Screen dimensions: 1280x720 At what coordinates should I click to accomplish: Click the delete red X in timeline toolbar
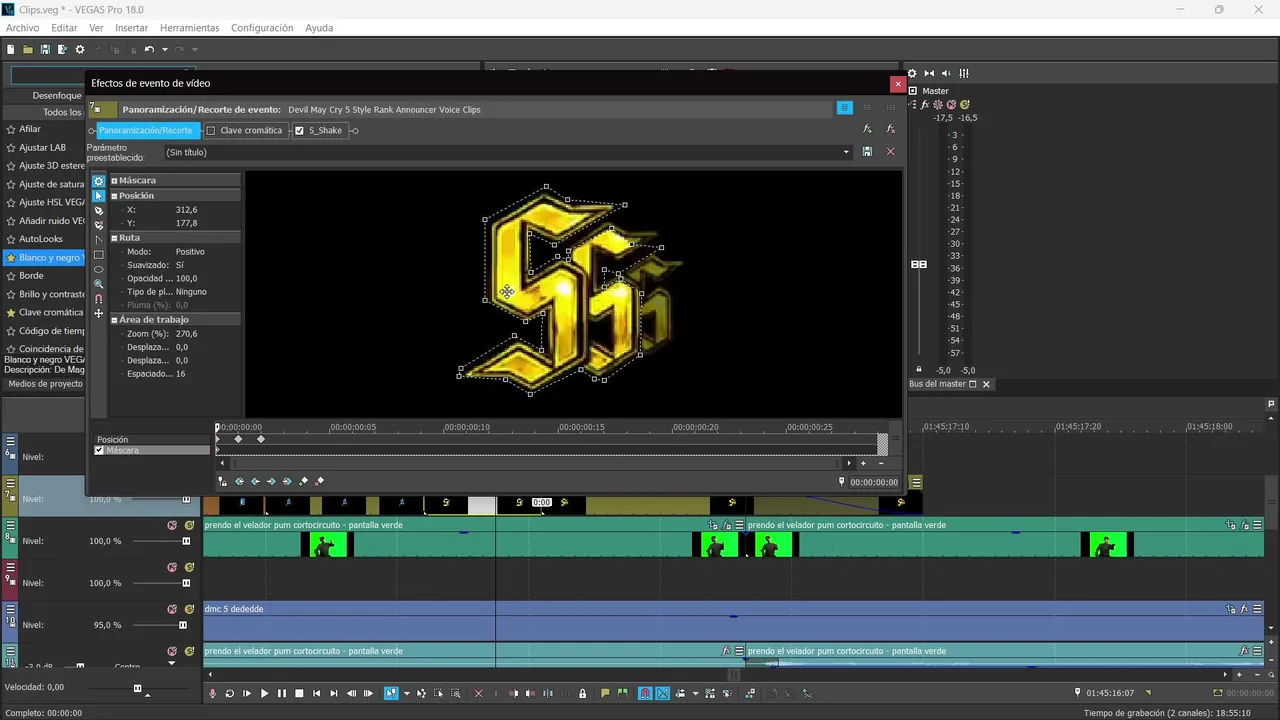(478, 693)
